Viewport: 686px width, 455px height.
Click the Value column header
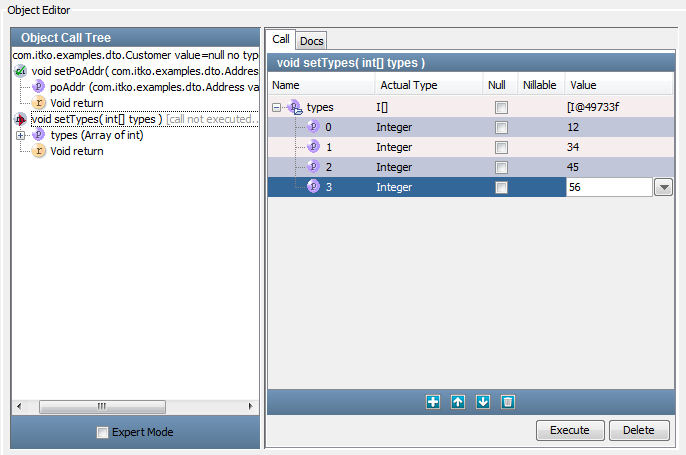[619, 85]
